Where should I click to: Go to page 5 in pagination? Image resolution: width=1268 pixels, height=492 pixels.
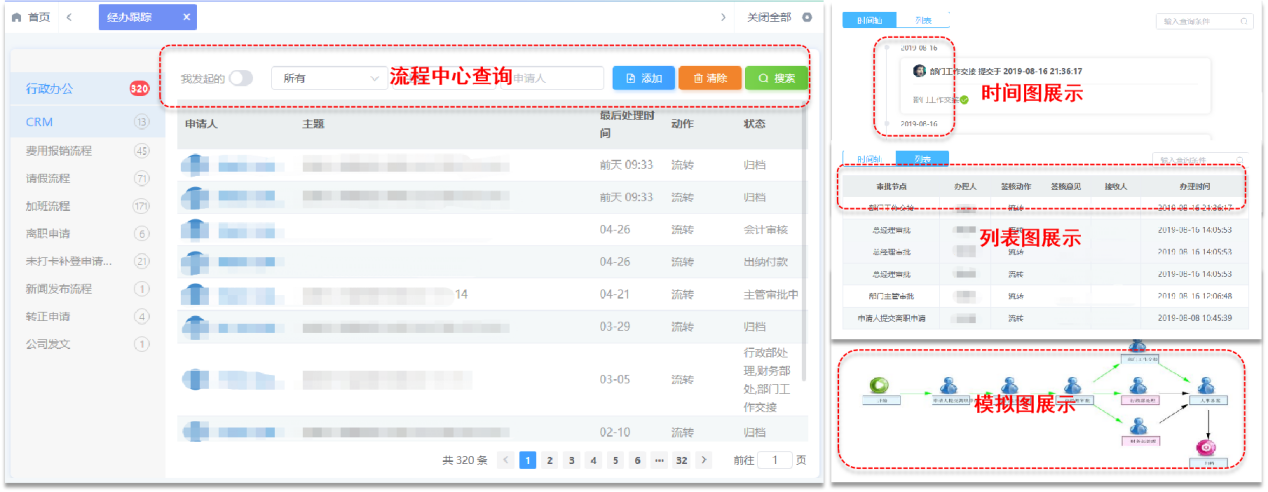pyautogui.click(x=615, y=460)
